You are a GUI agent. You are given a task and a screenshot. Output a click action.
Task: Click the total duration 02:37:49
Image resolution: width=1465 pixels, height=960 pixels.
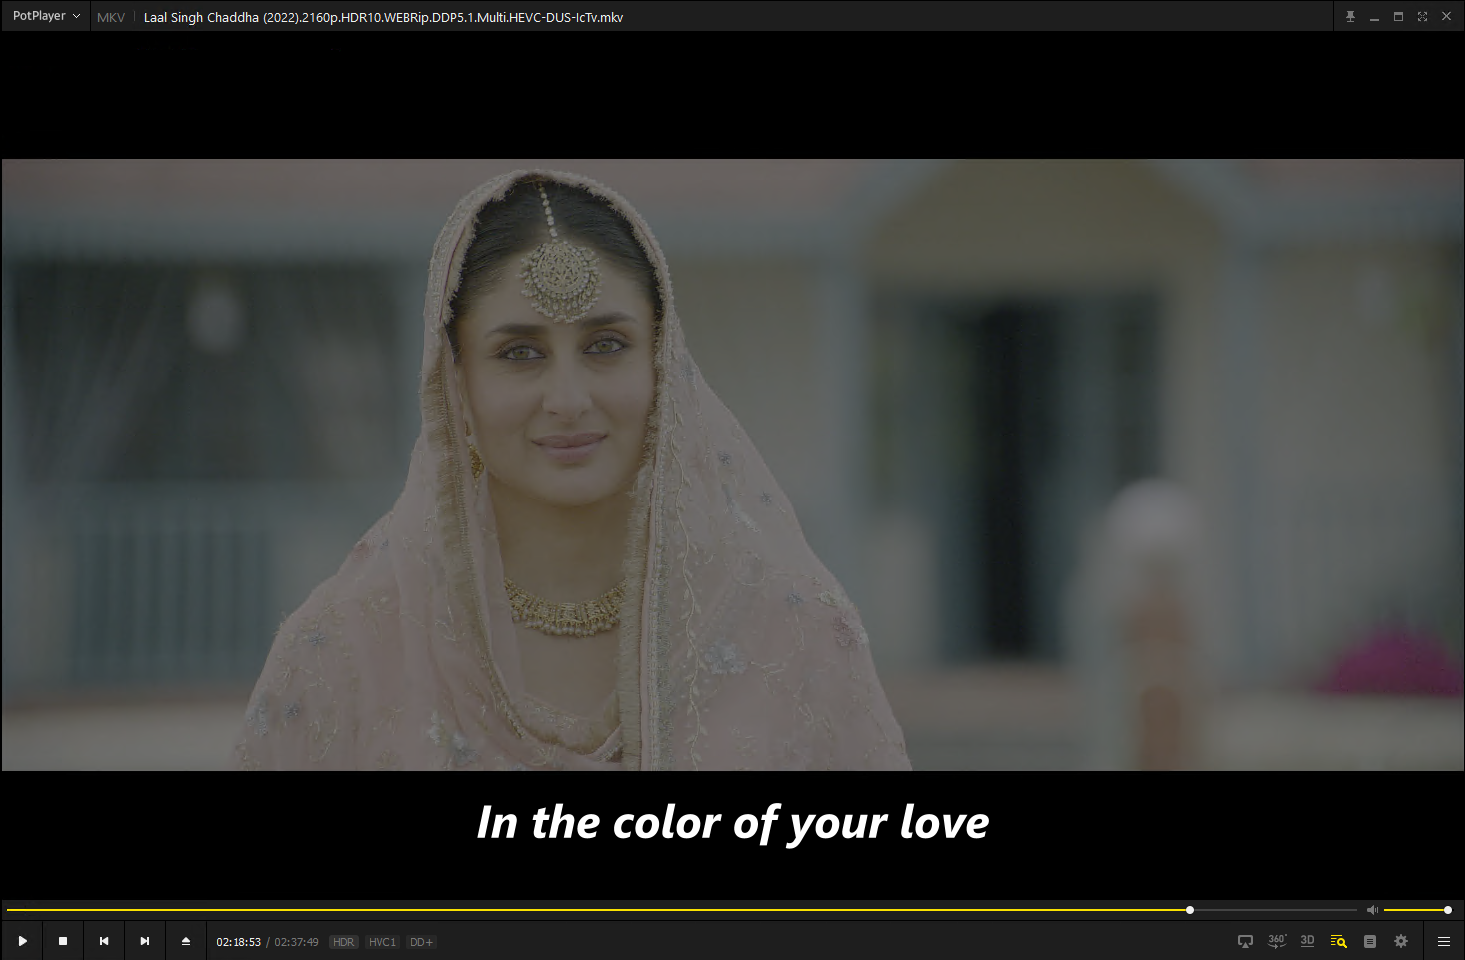296,942
